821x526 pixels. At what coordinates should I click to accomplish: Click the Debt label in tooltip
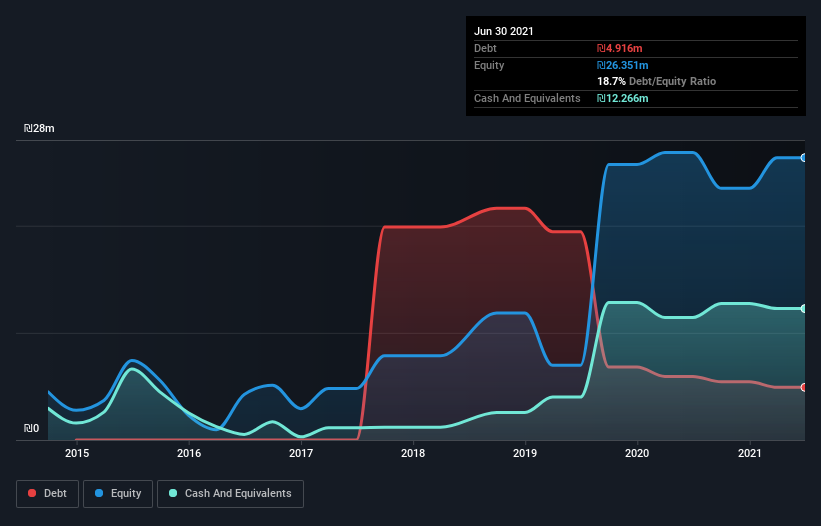coord(485,48)
